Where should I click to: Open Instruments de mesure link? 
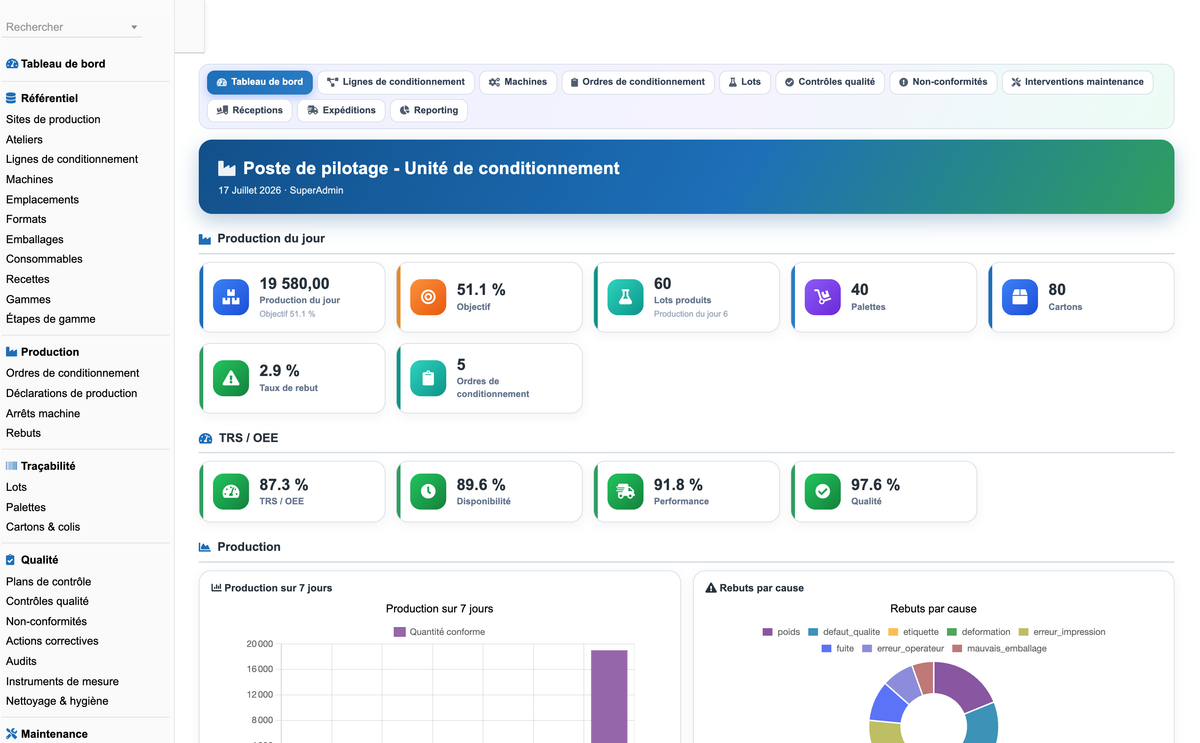point(62,681)
